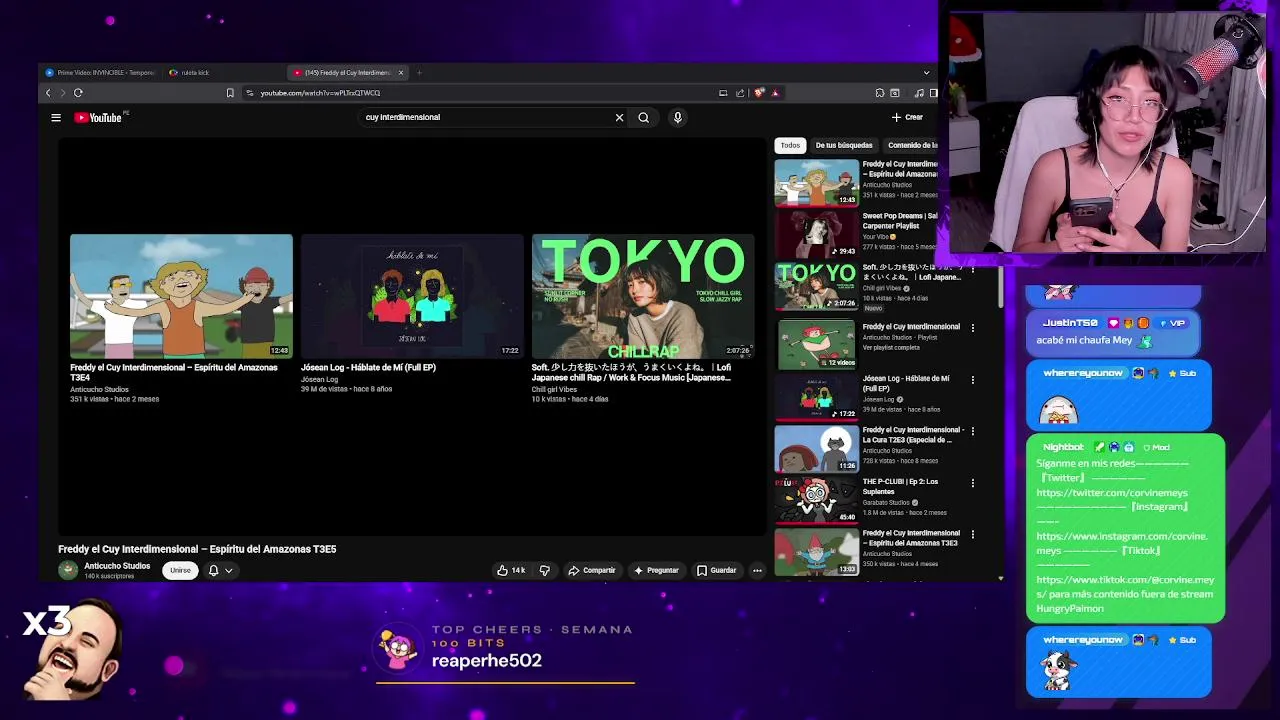The image size is (1280, 720).
Task: Select the De tus búsquedas chip
Action: pyautogui.click(x=844, y=145)
